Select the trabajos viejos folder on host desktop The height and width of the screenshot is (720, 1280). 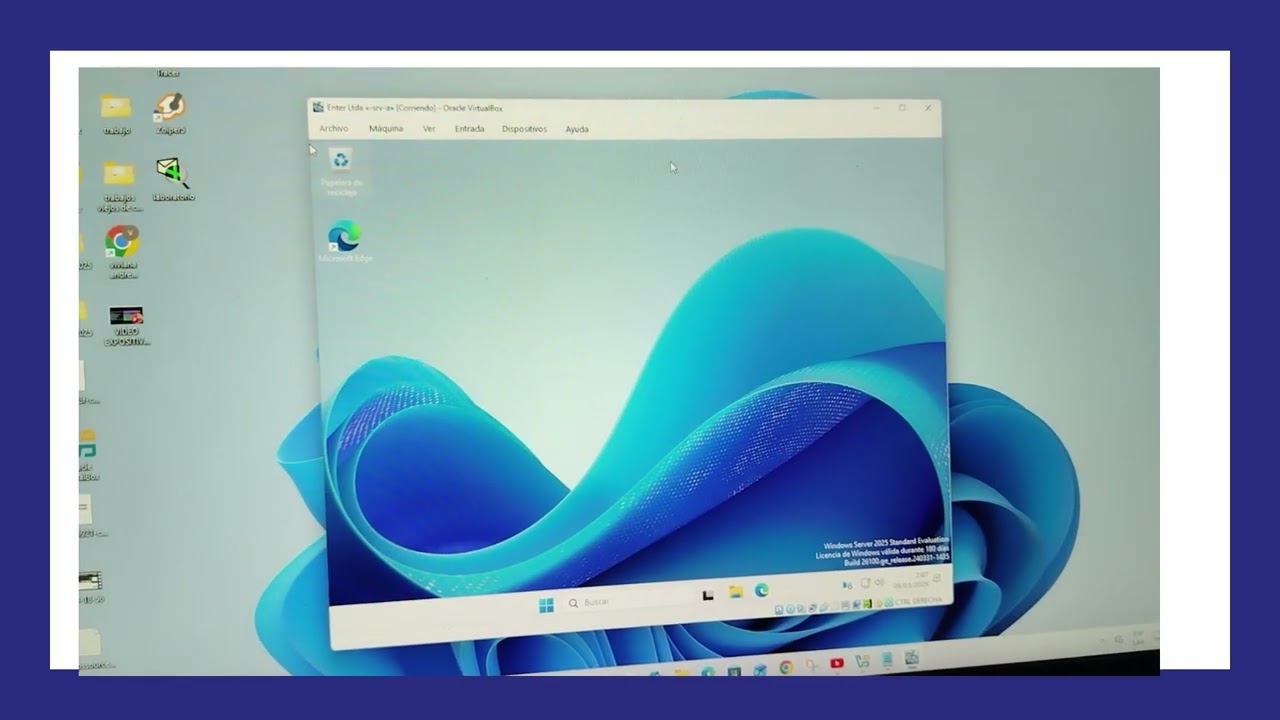119,187
